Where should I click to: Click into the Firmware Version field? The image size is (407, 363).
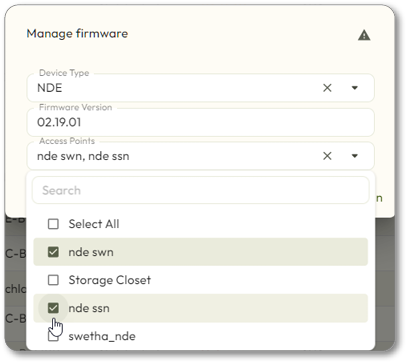(x=200, y=122)
